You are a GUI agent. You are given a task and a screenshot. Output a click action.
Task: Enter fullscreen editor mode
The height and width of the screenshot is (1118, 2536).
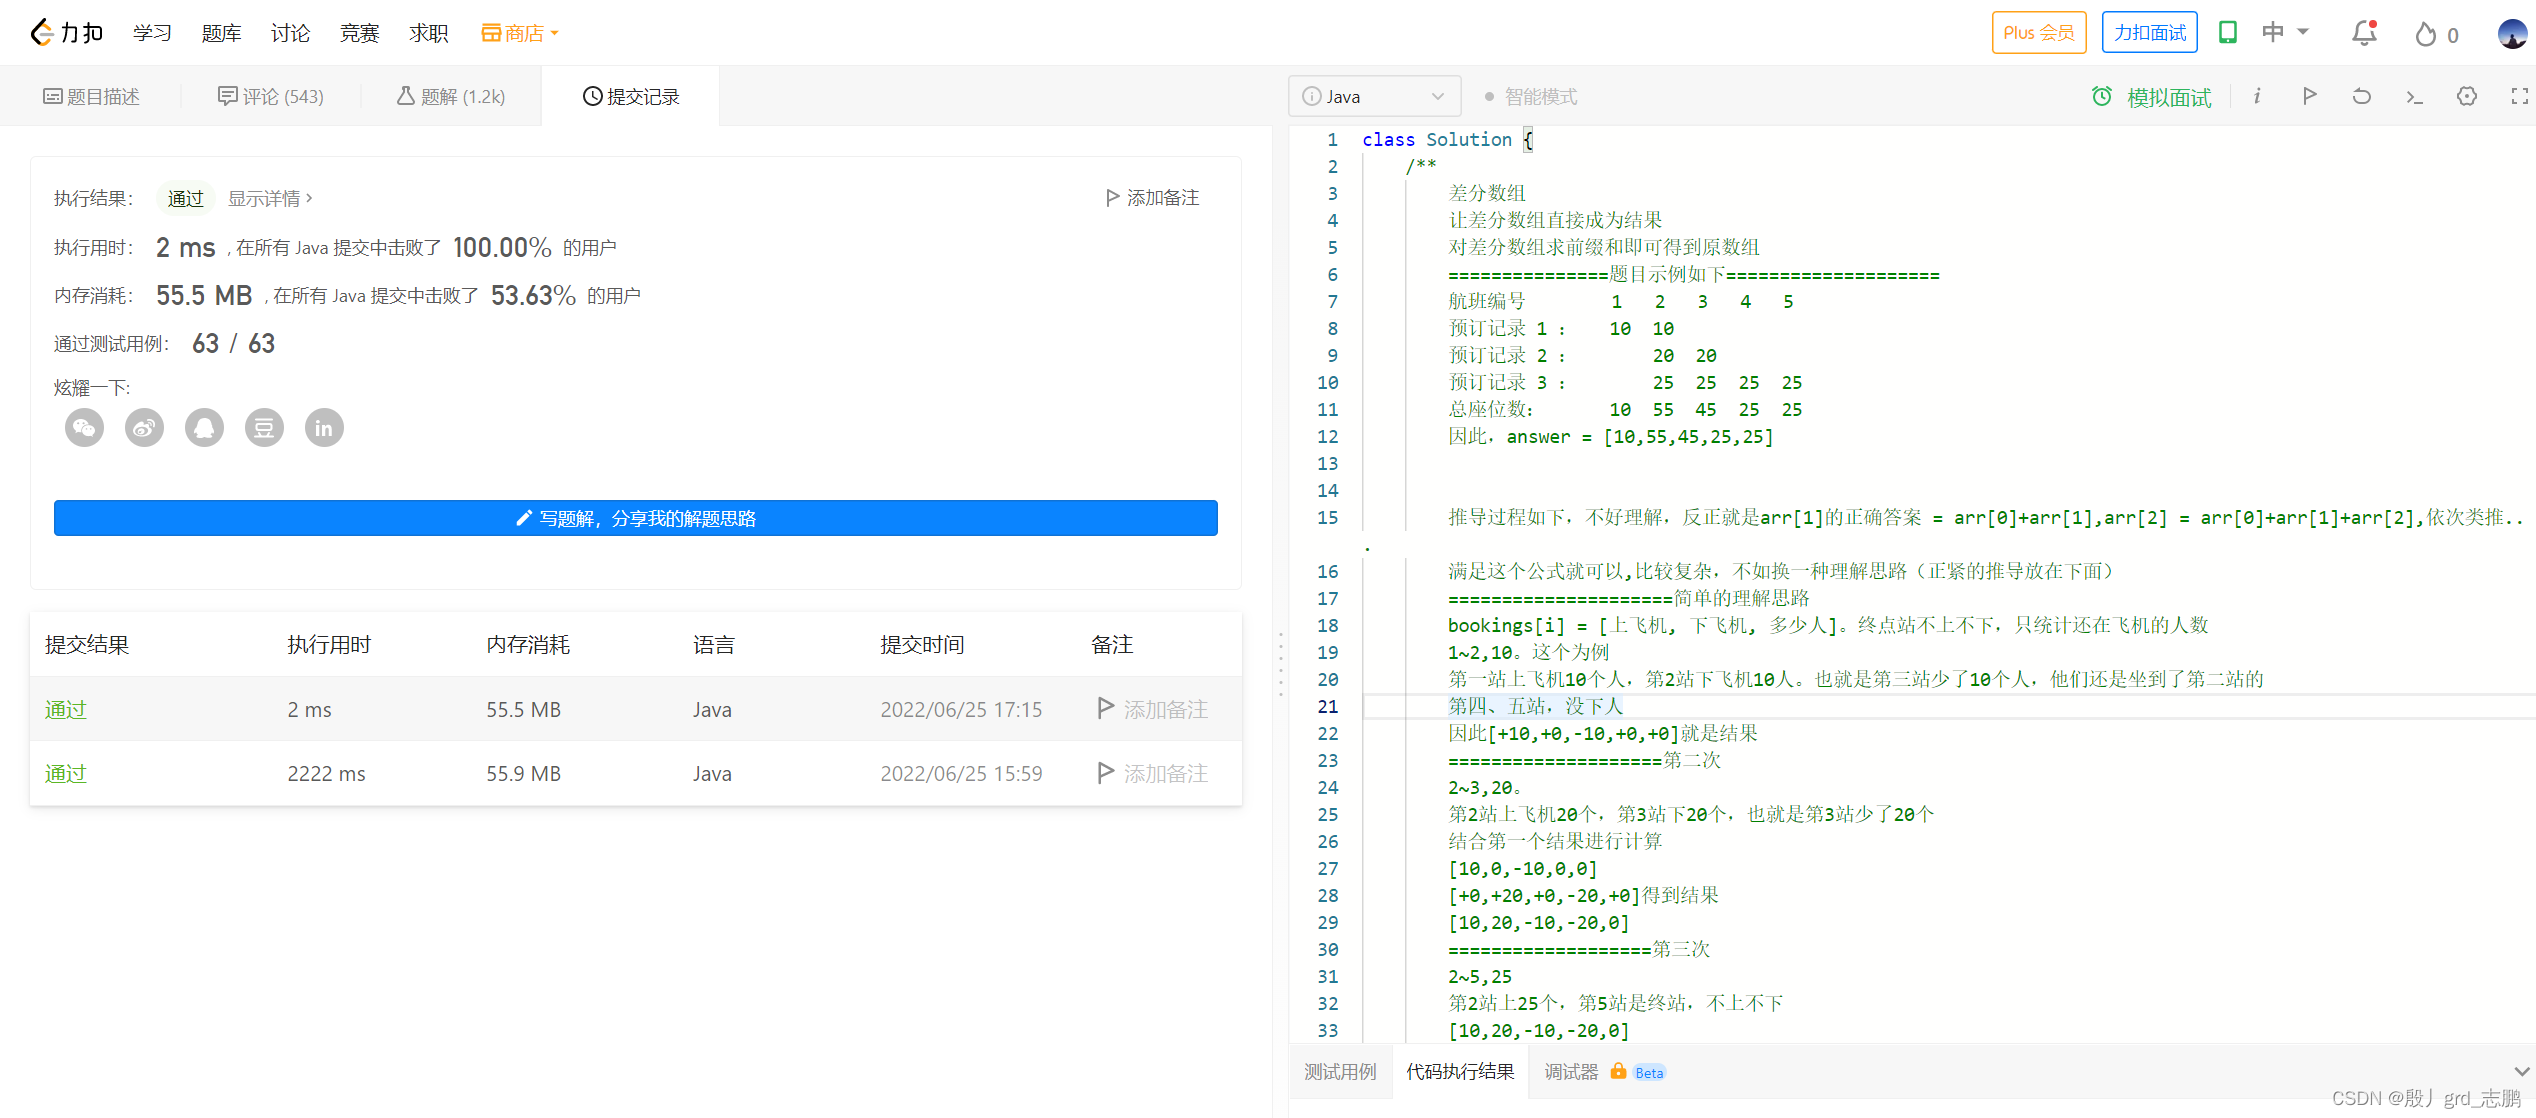pyautogui.click(x=2519, y=96)
